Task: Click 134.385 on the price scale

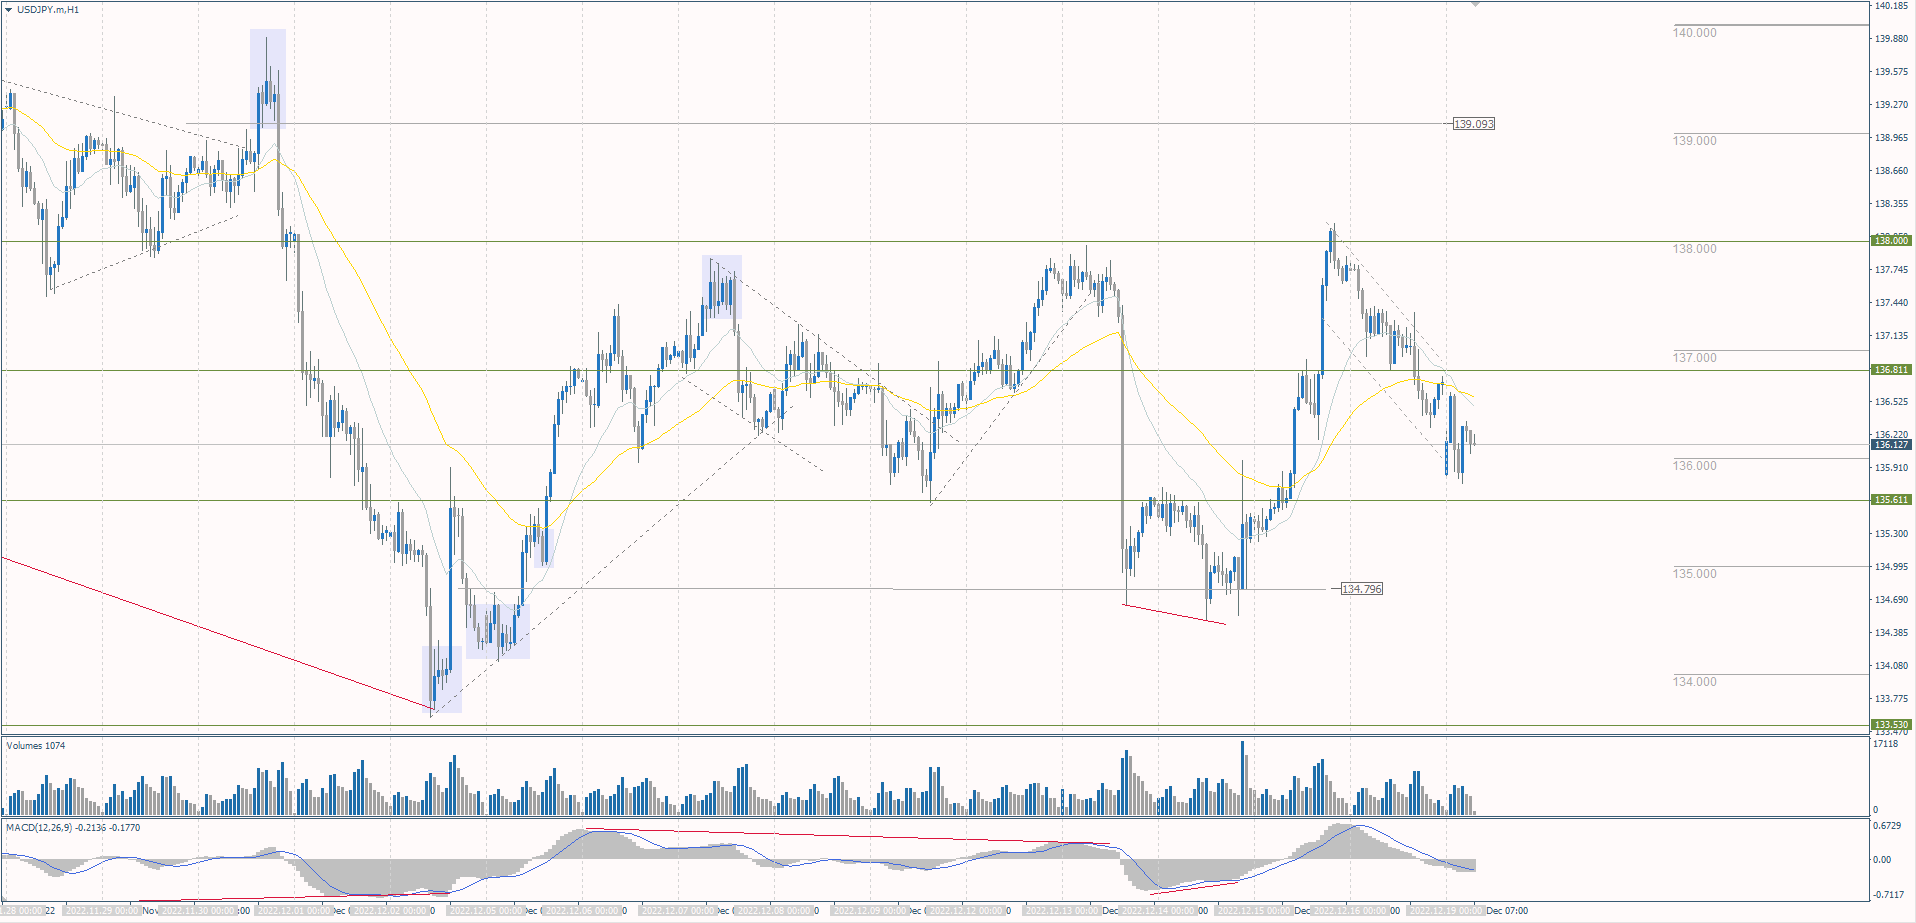Action: 1891,633
